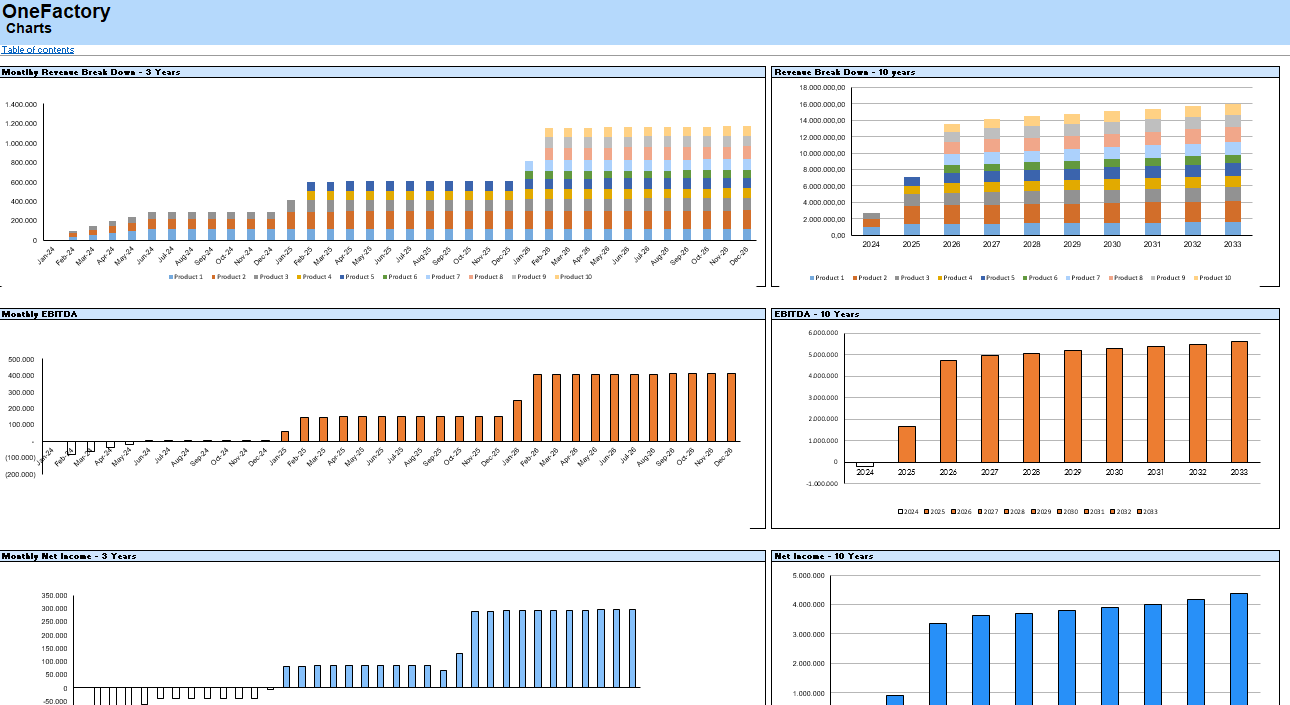Select the 2025 bar in EBITDA 10 Years chart

[907, 444]
